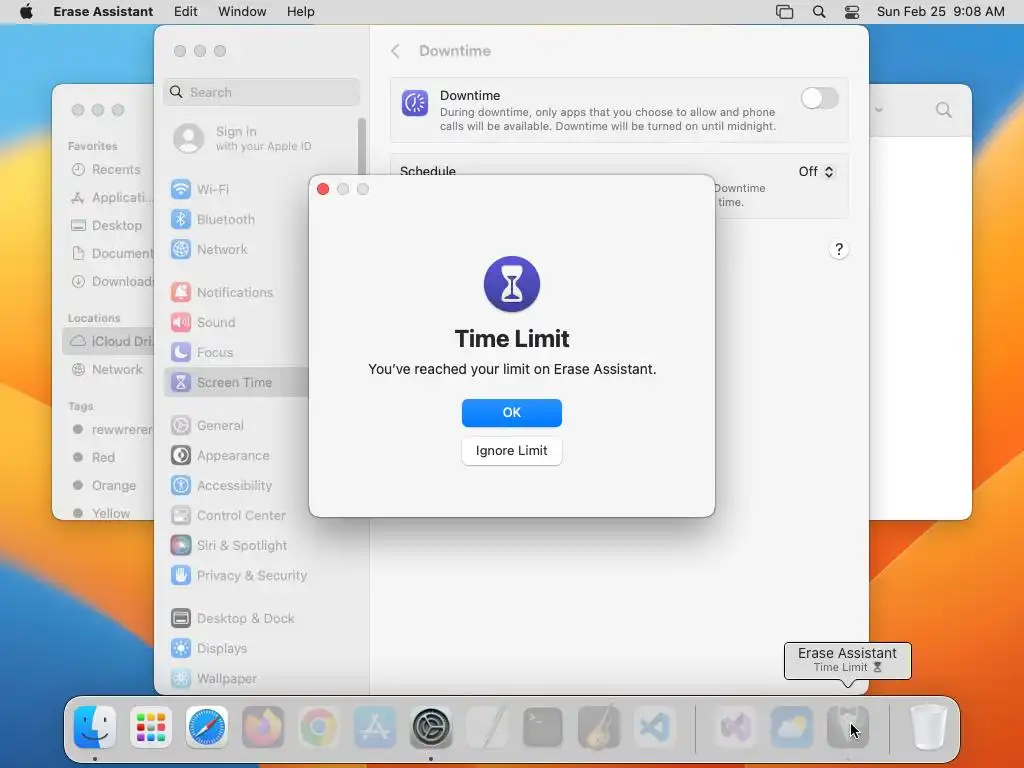Click the help question mark button
This screenshot has width=1024, height=768.
[839, 249]
